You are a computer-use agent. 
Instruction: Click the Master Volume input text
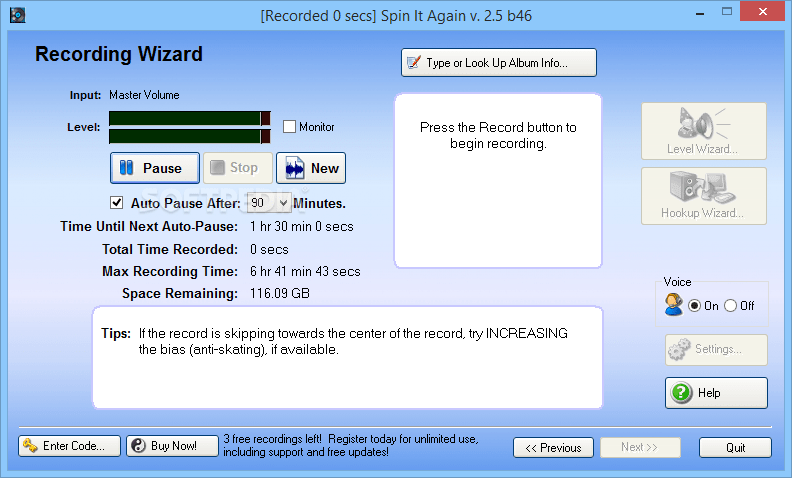[144, 95]
